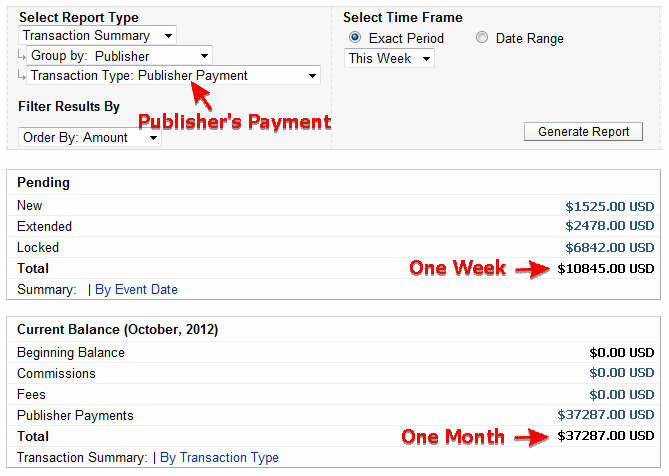This screenshot has width=669, height=476.
Task: Open the This Week period dropdown
Action: pos(389,58)
